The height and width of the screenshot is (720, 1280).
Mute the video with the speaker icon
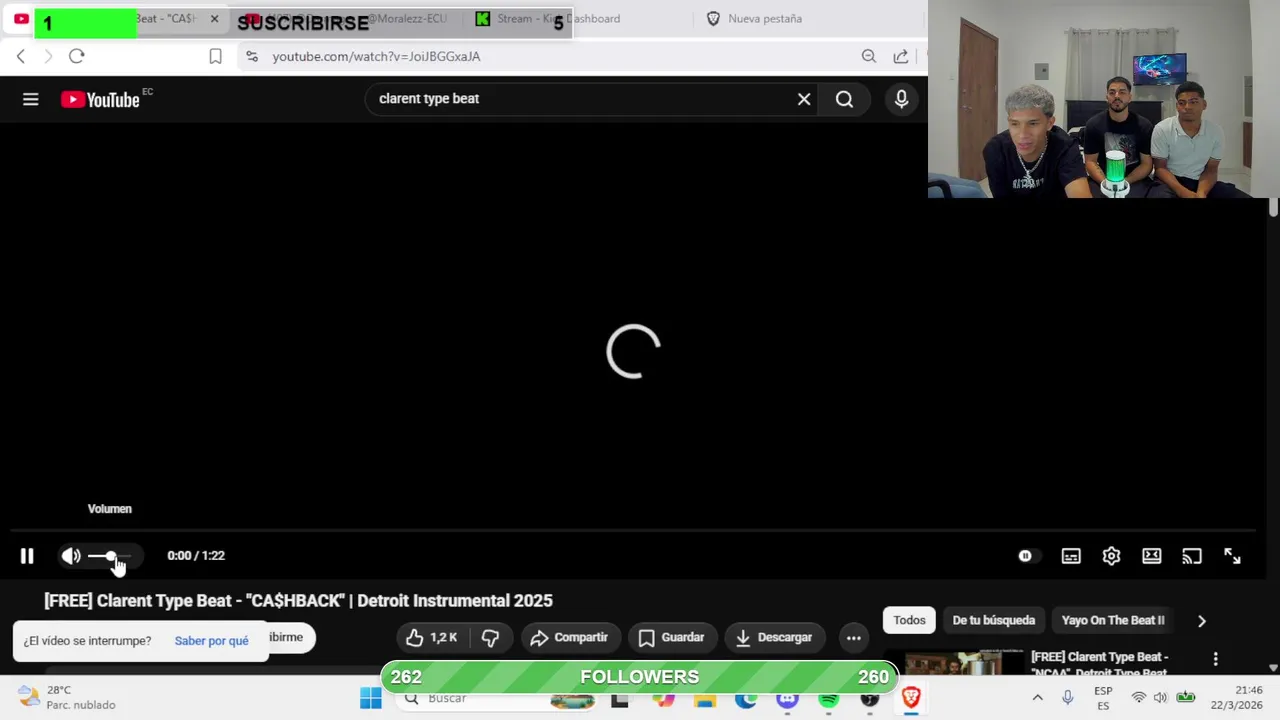coord(71,556)
